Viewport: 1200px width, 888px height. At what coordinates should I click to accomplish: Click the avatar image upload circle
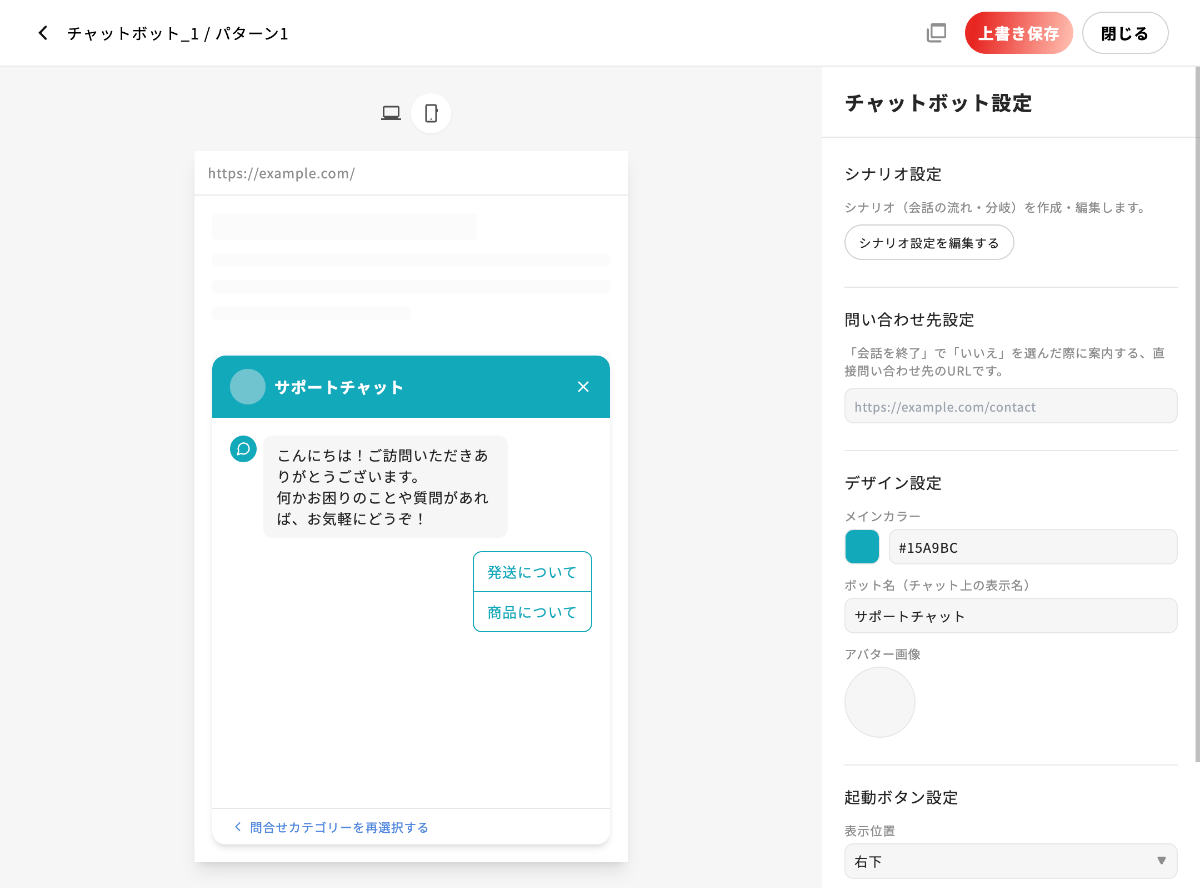tap(880, 702)
